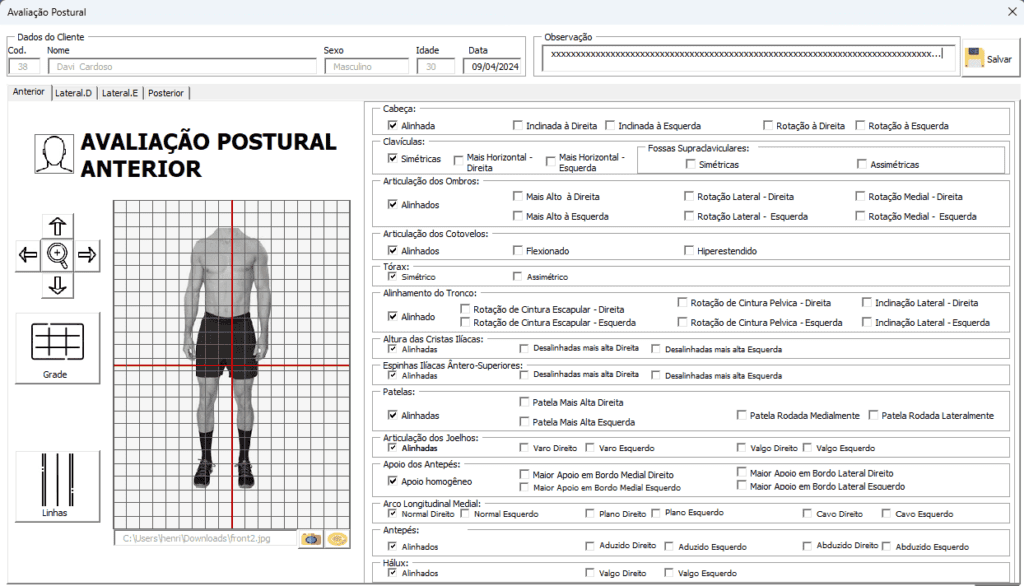Check Fossas Supraclaviculares Assimétricas

click(862, 164)
